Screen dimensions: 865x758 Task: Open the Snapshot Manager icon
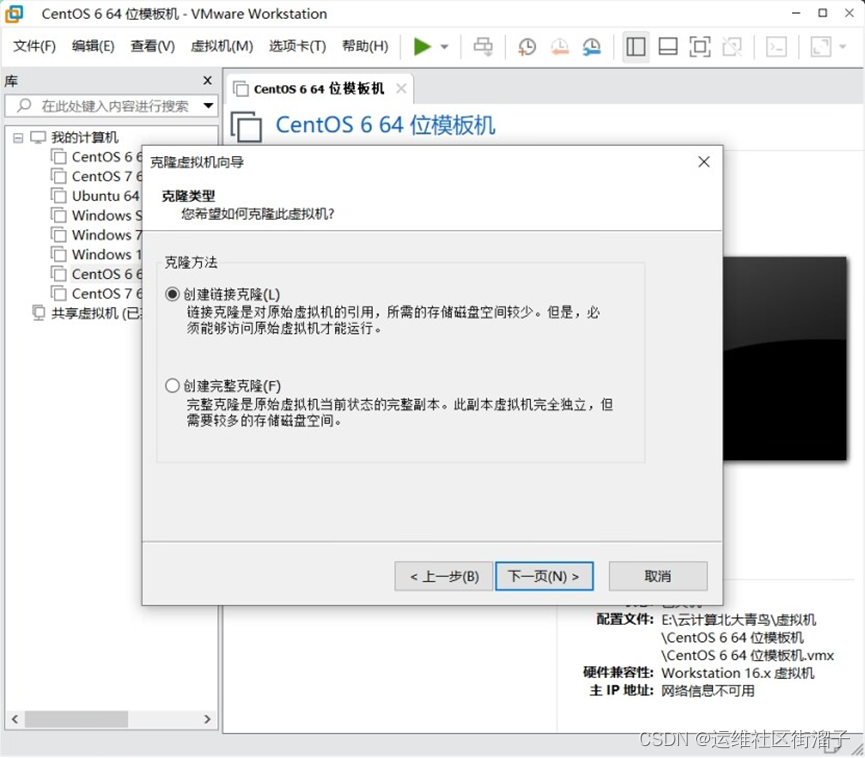click(592, 47)
